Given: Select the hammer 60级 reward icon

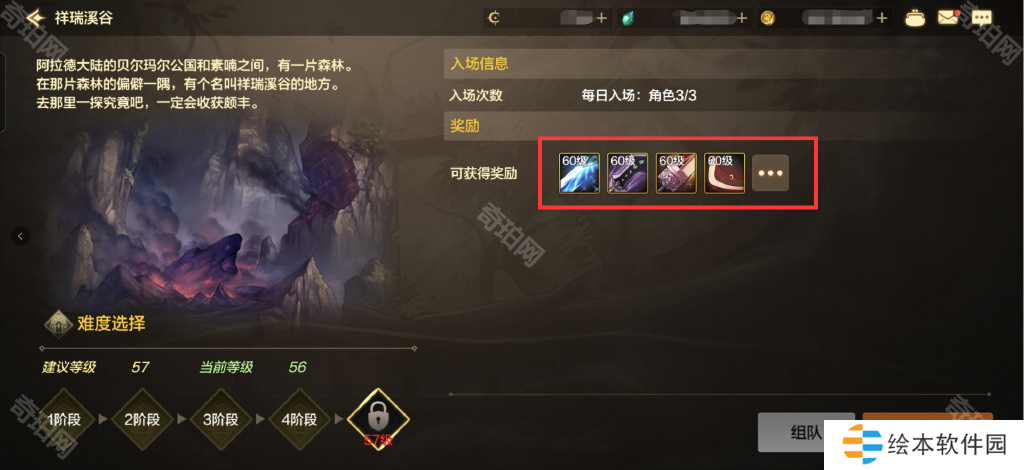Looking at the screenshot, I should click(x=676, y=173).
